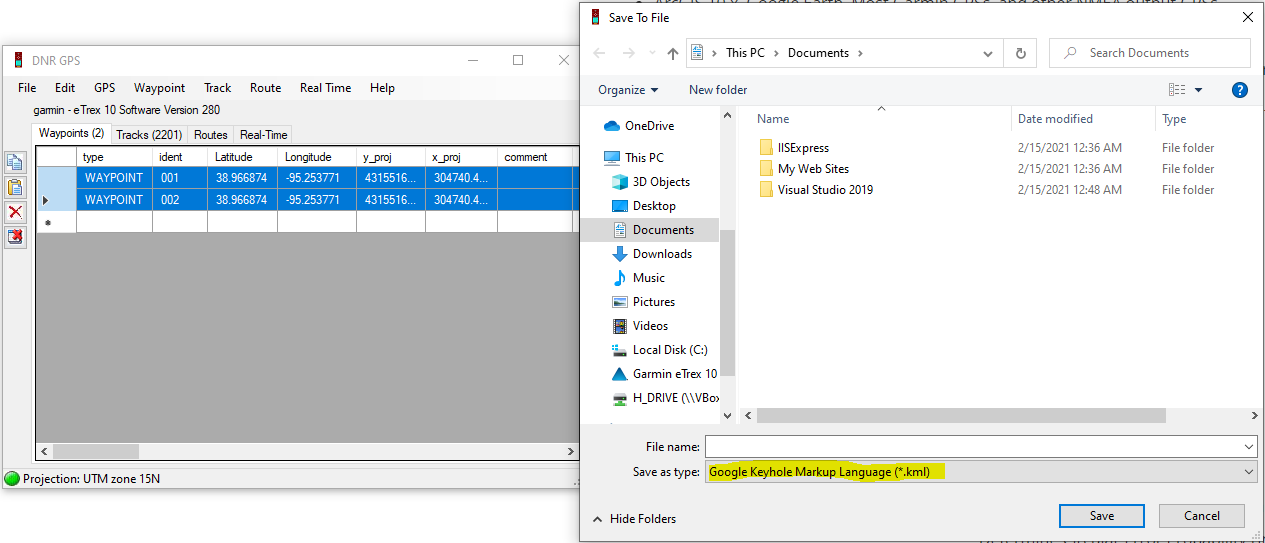Image resolution: width=1265 pixels, height=543 pixels.
Task: Click New folder button
Action: click(x=718, y=90)
